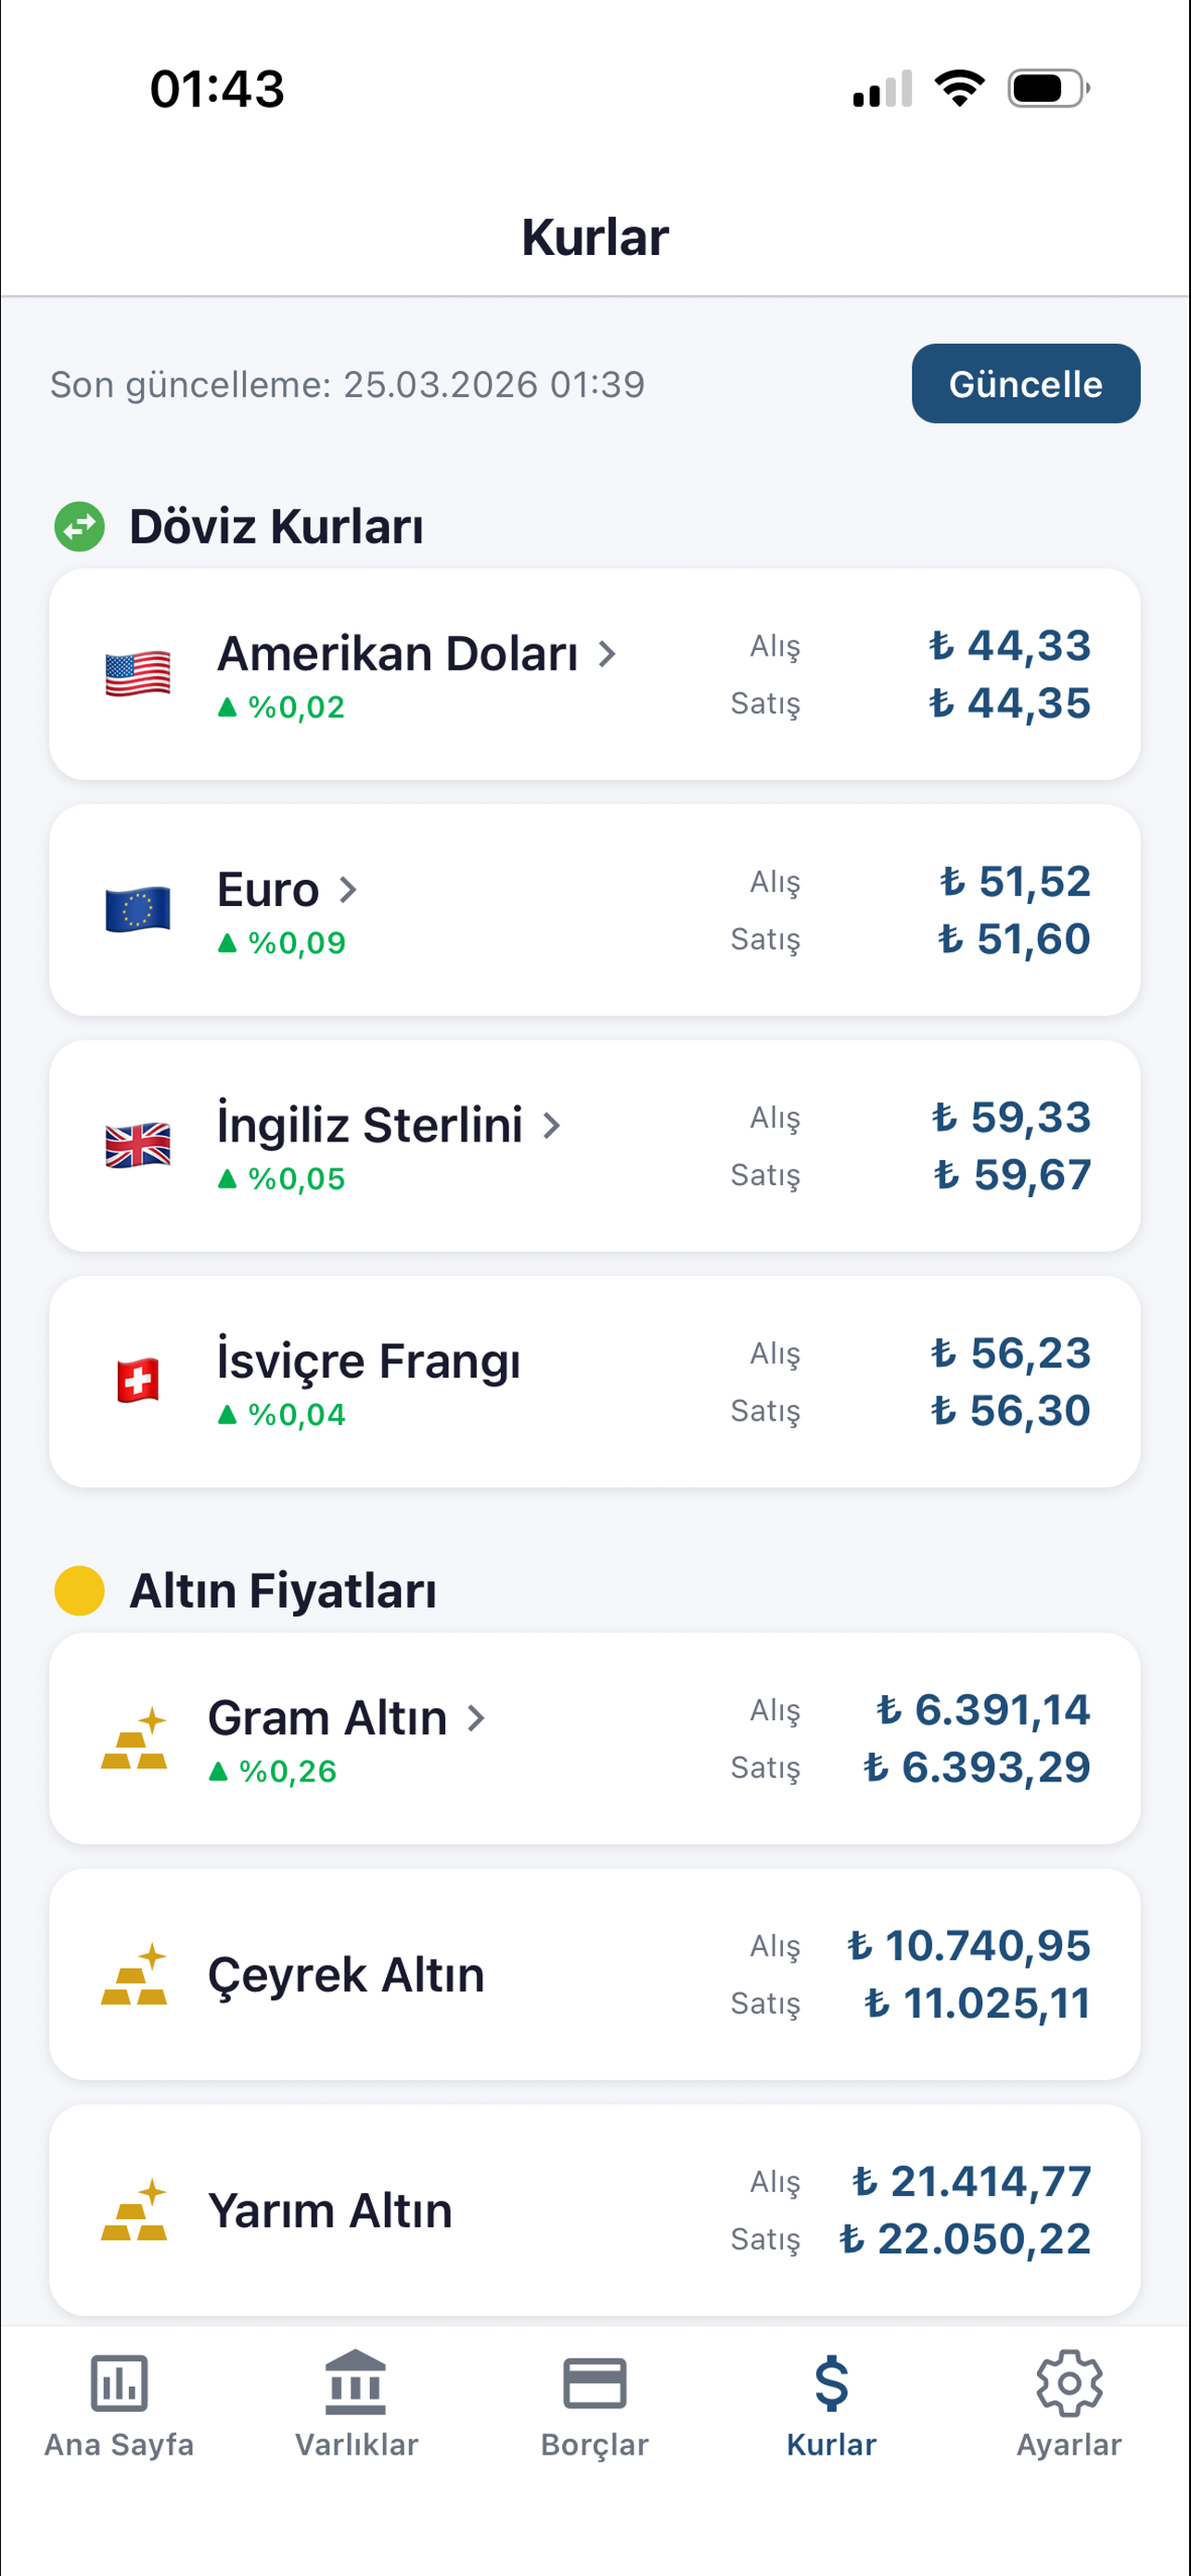Tap the Swiss flag icon

pyautogui.click(x=138, y=1381)
